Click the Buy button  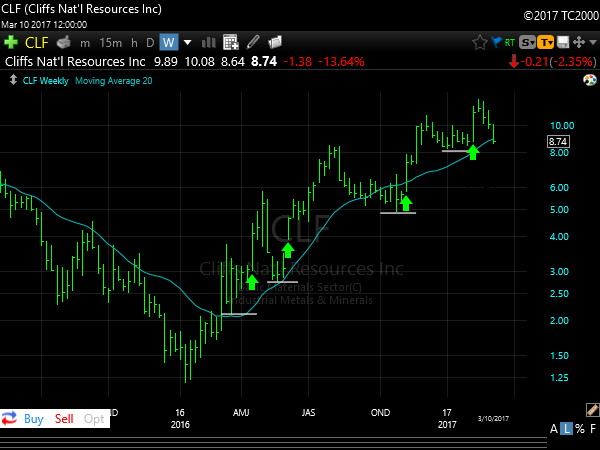click(34, 419)
